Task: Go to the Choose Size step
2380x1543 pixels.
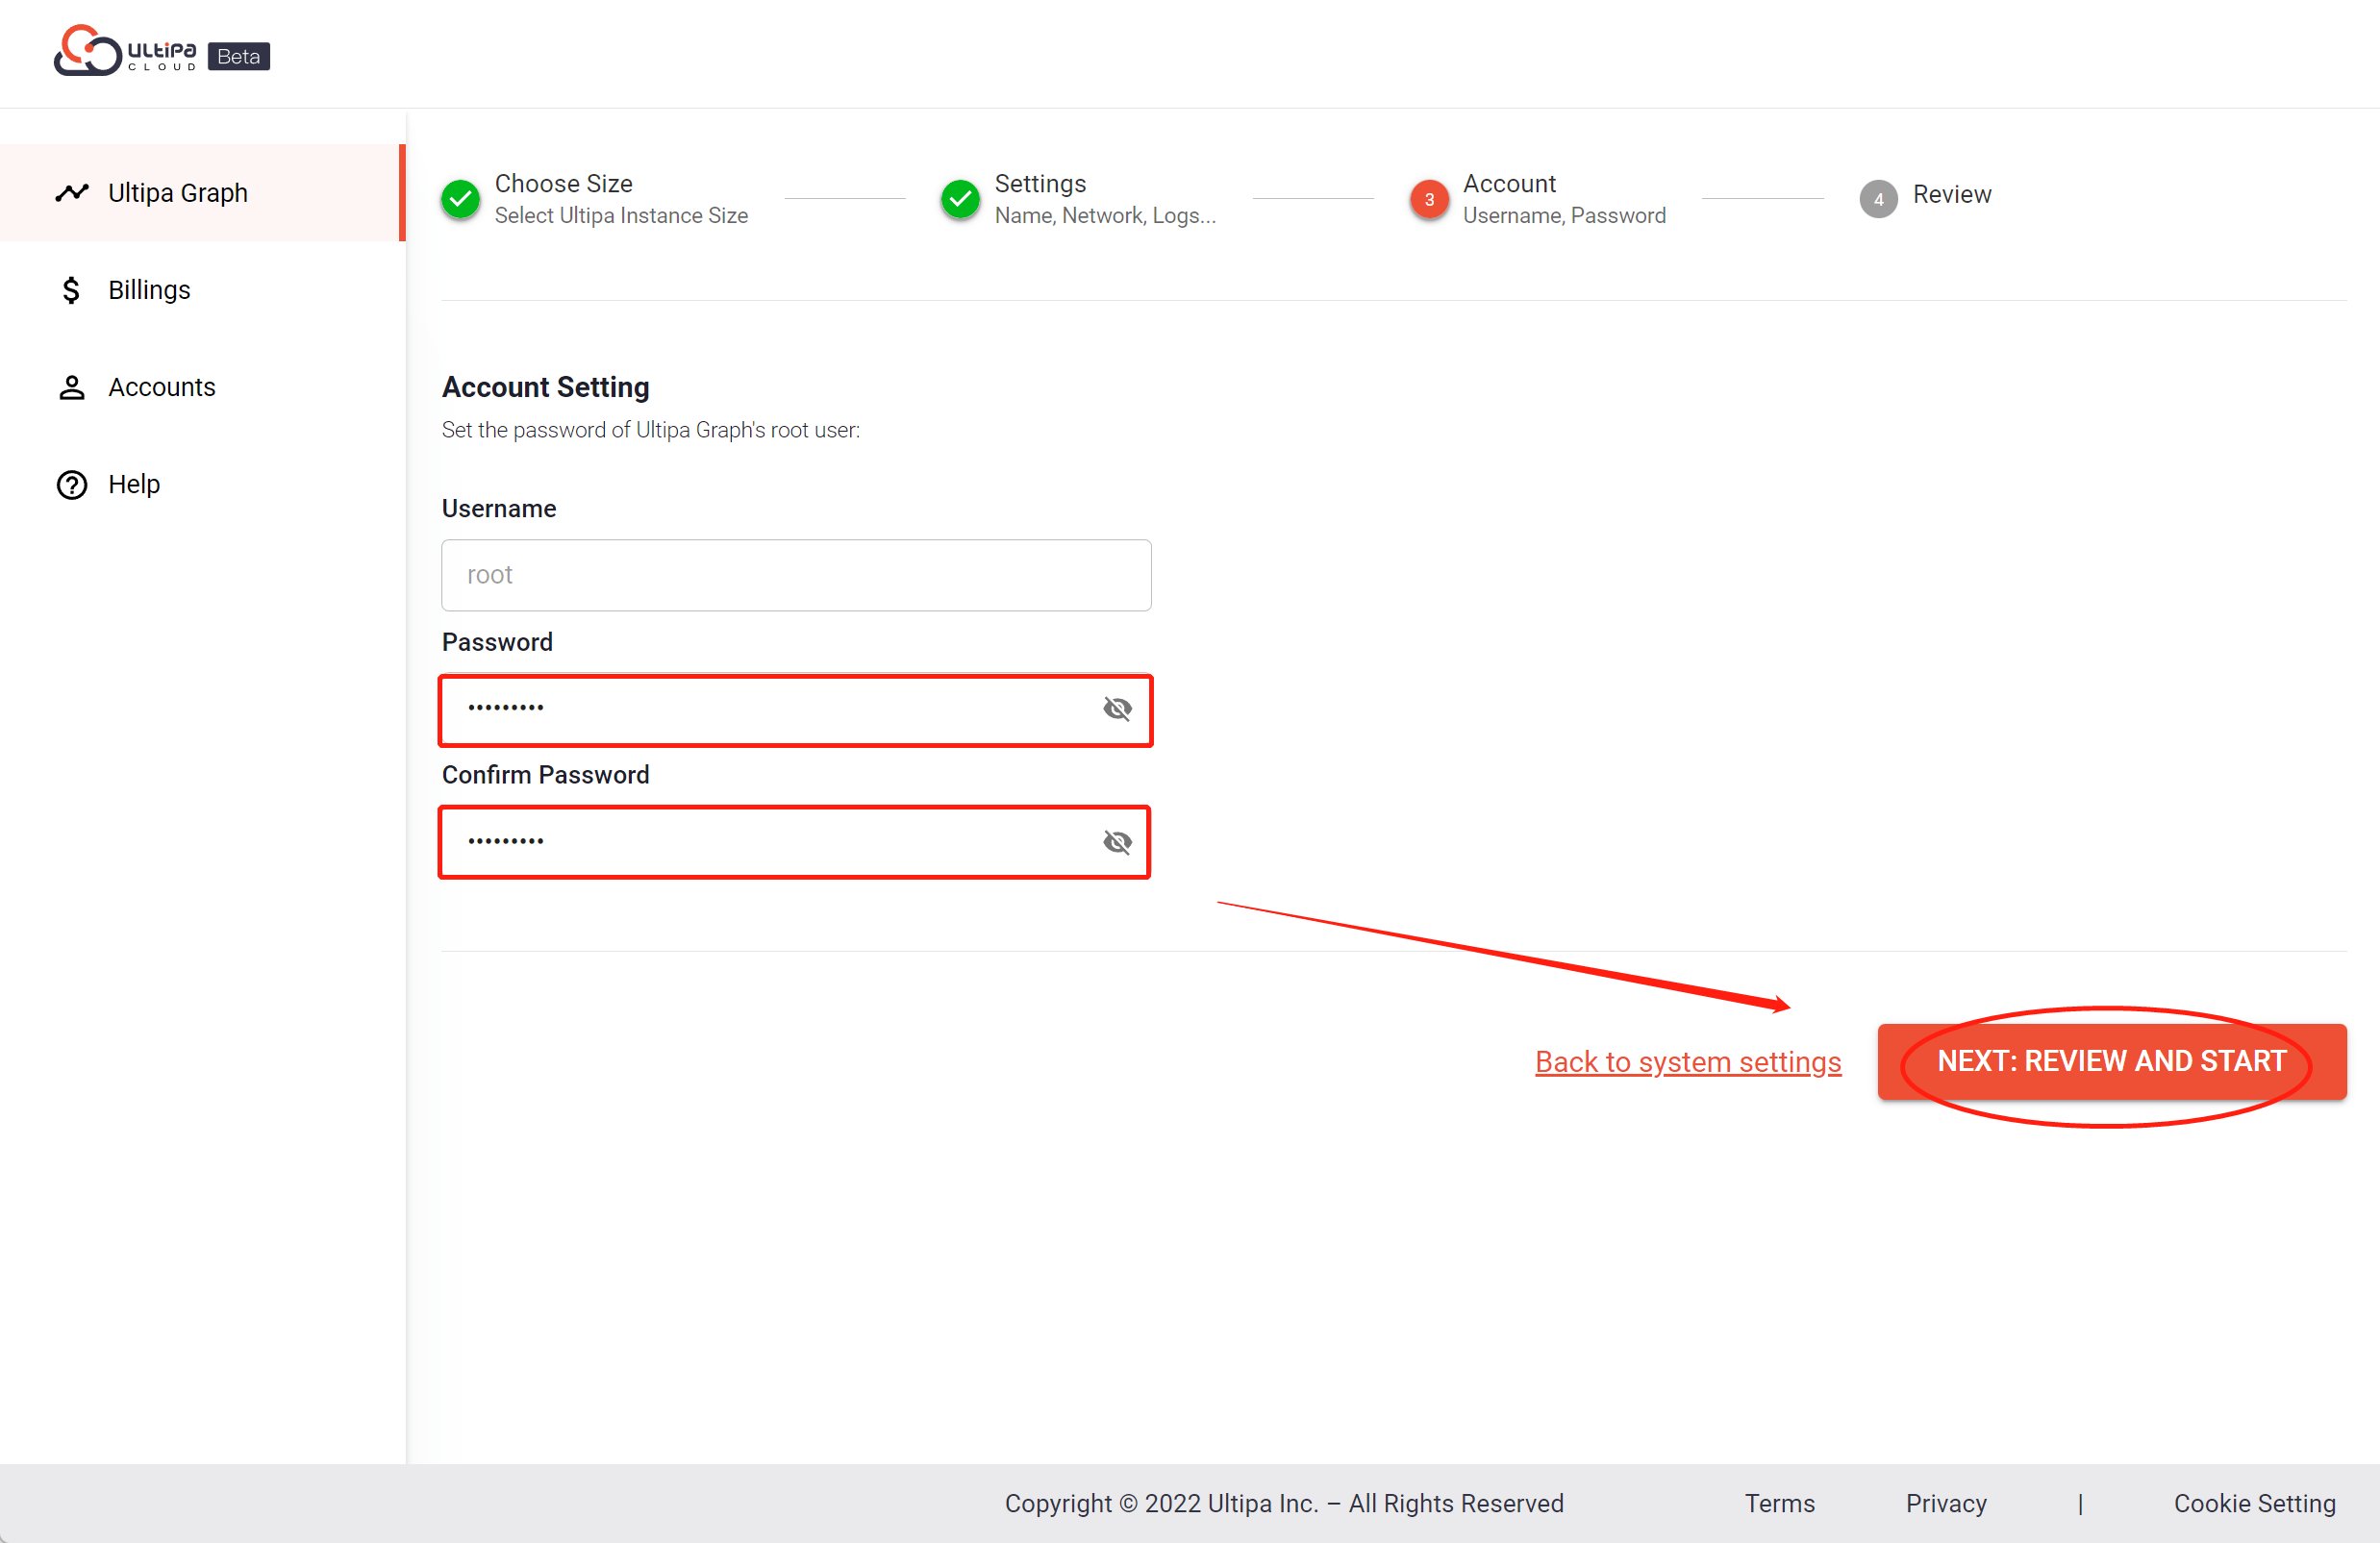Action: point(563,184)
